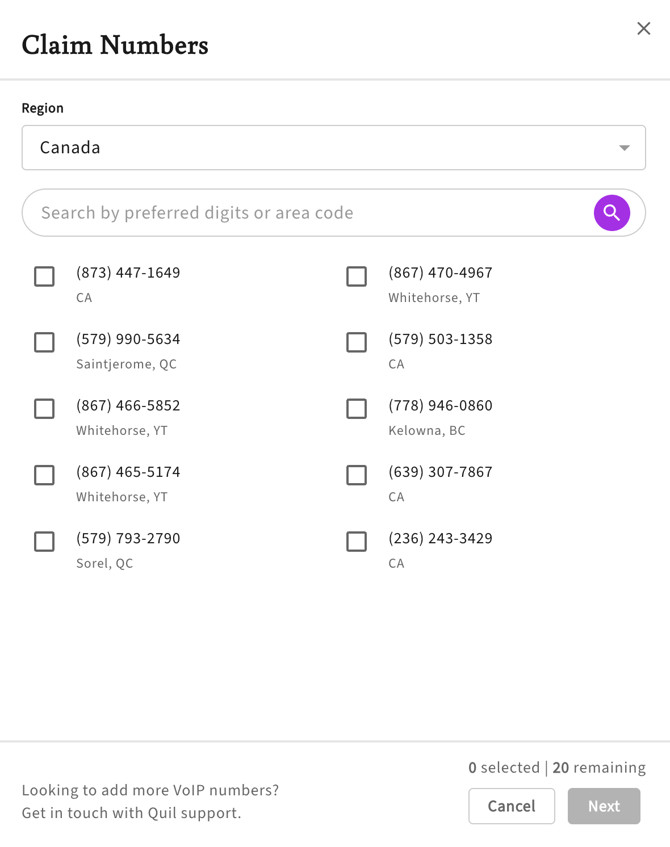Screen dimensions: 670x847
Task: Expand the Region list using the arrow
Action: click(x=624, y=148)
